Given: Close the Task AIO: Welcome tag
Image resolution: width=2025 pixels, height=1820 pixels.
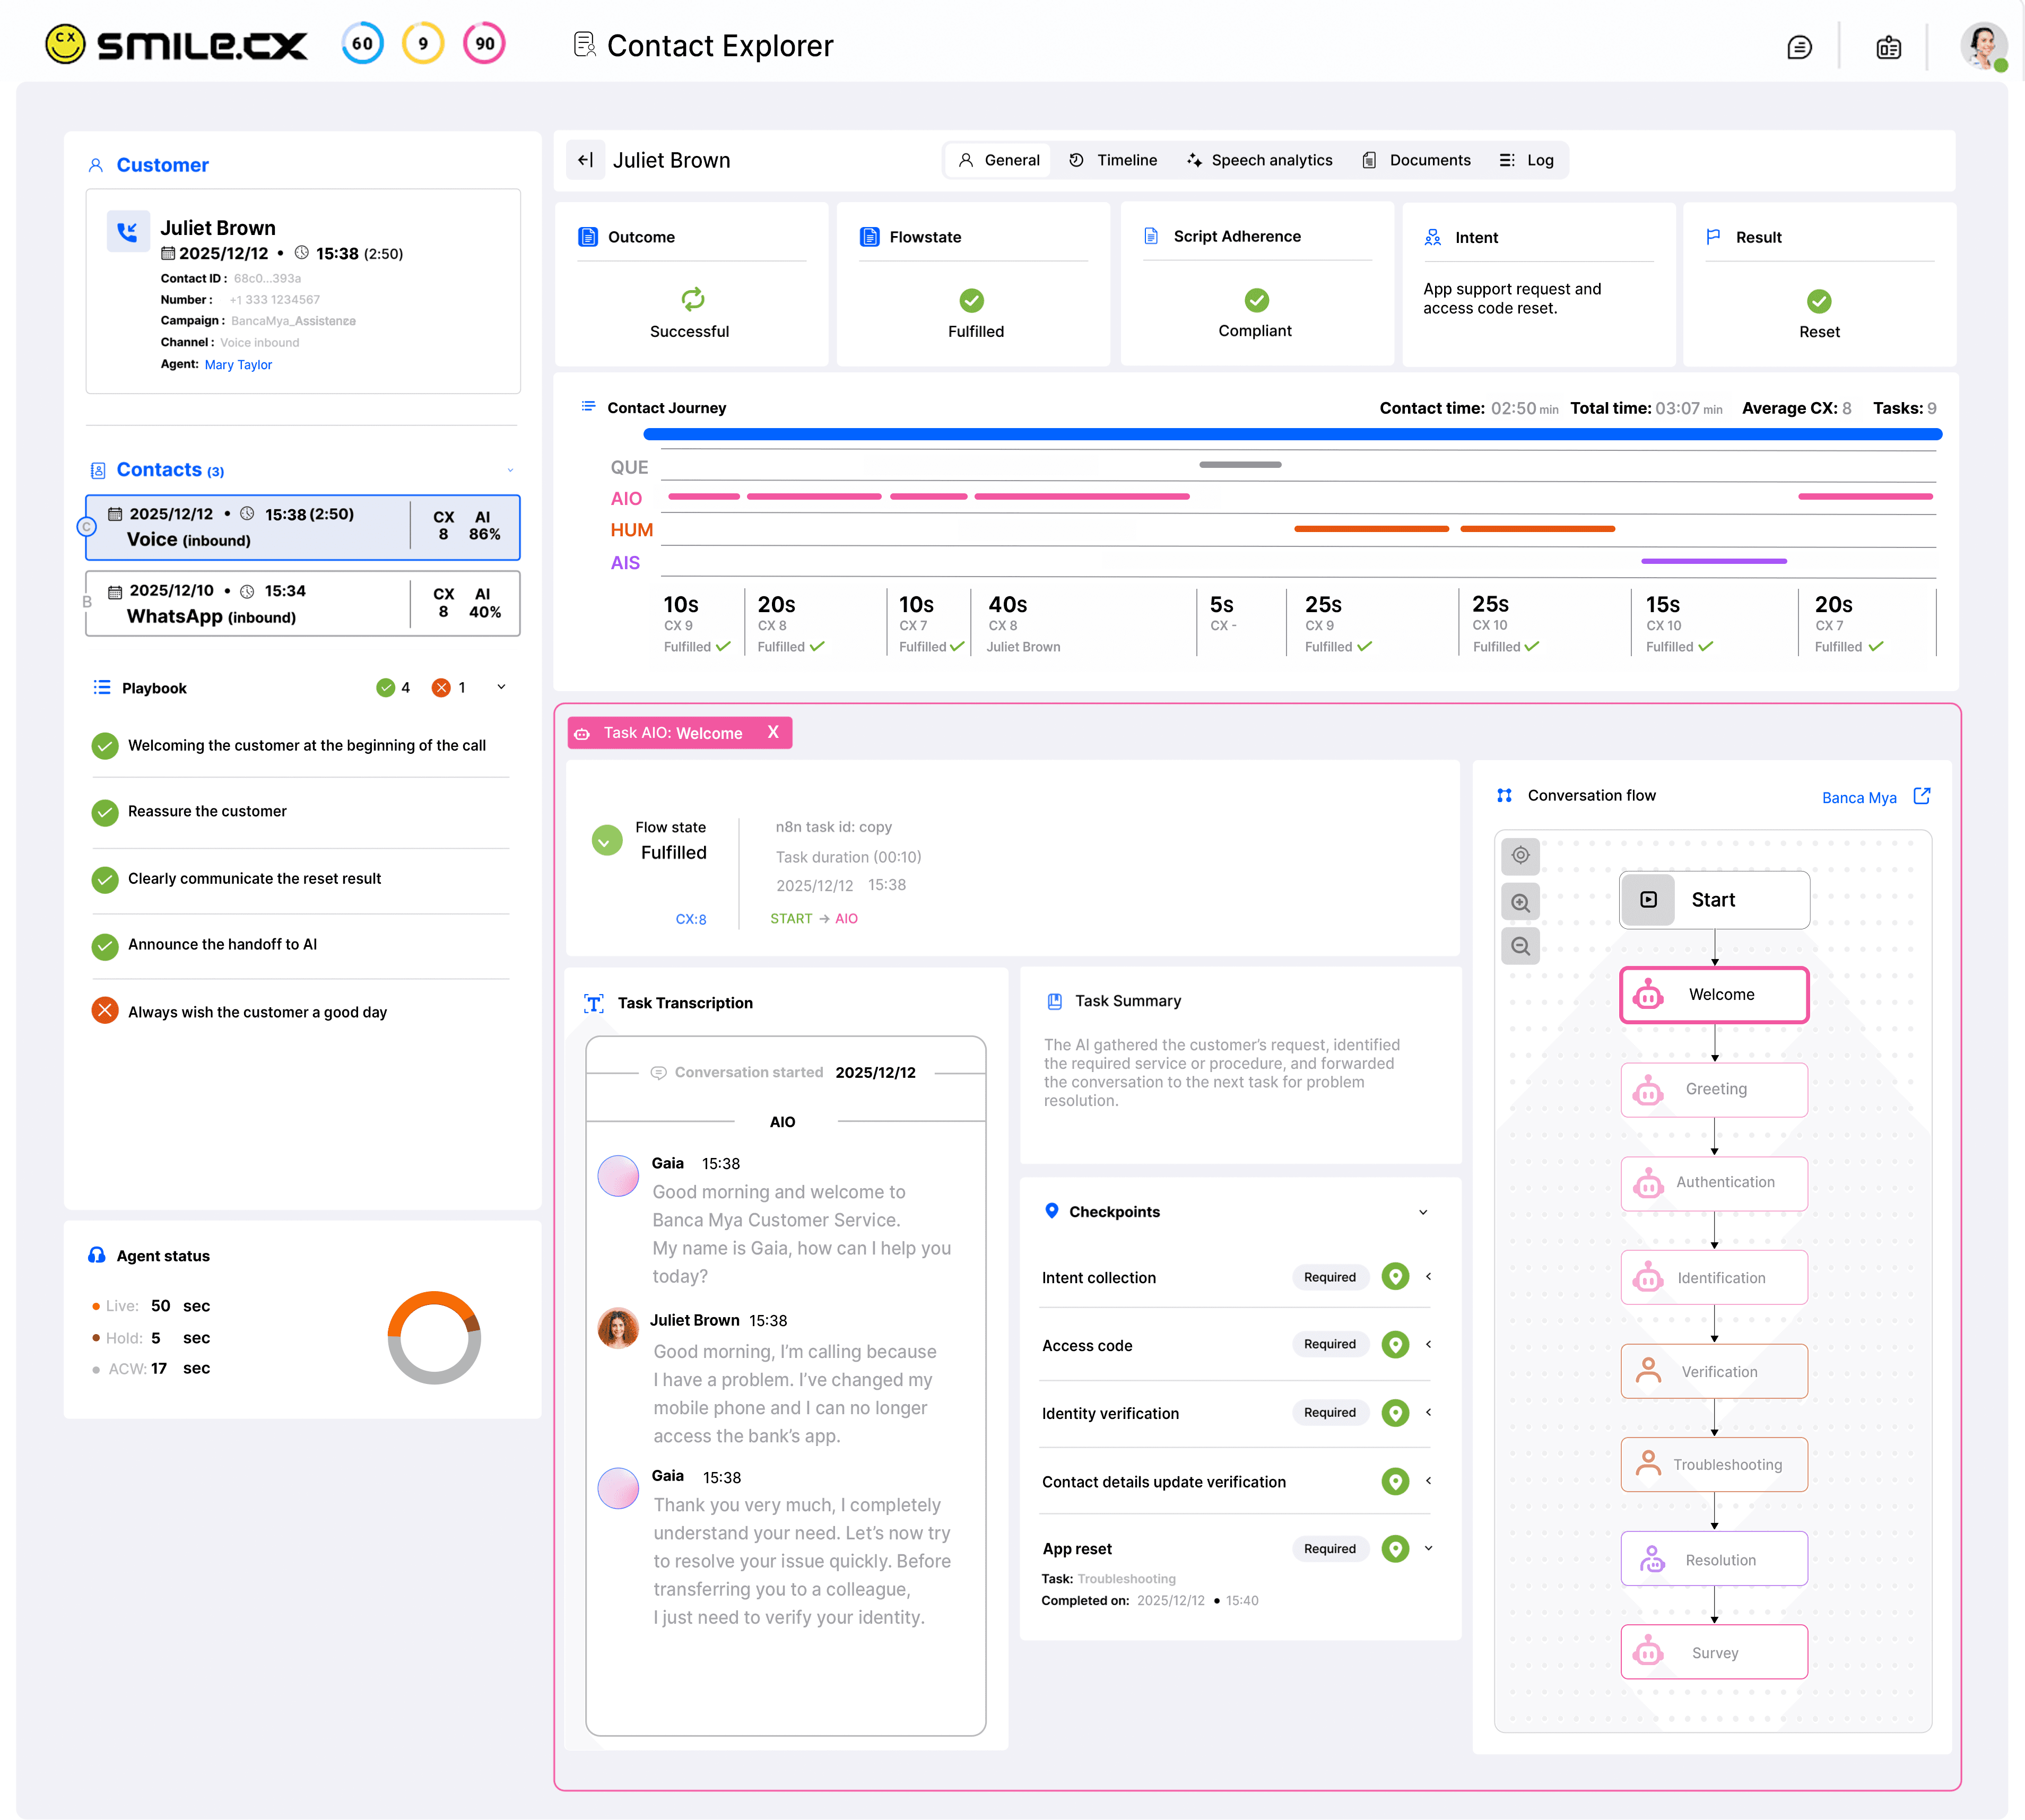Looking at the screenshot, I should tap(773, 732).
